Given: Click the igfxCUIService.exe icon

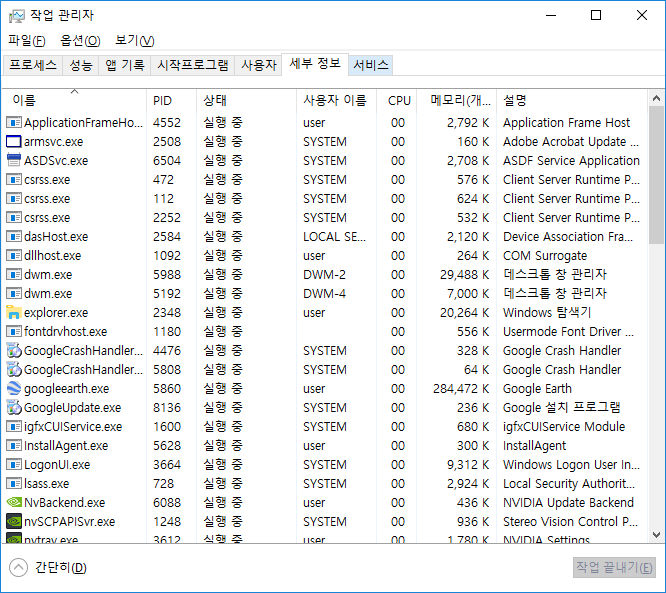Looking at the screenshot, I should tap(14, 426).
